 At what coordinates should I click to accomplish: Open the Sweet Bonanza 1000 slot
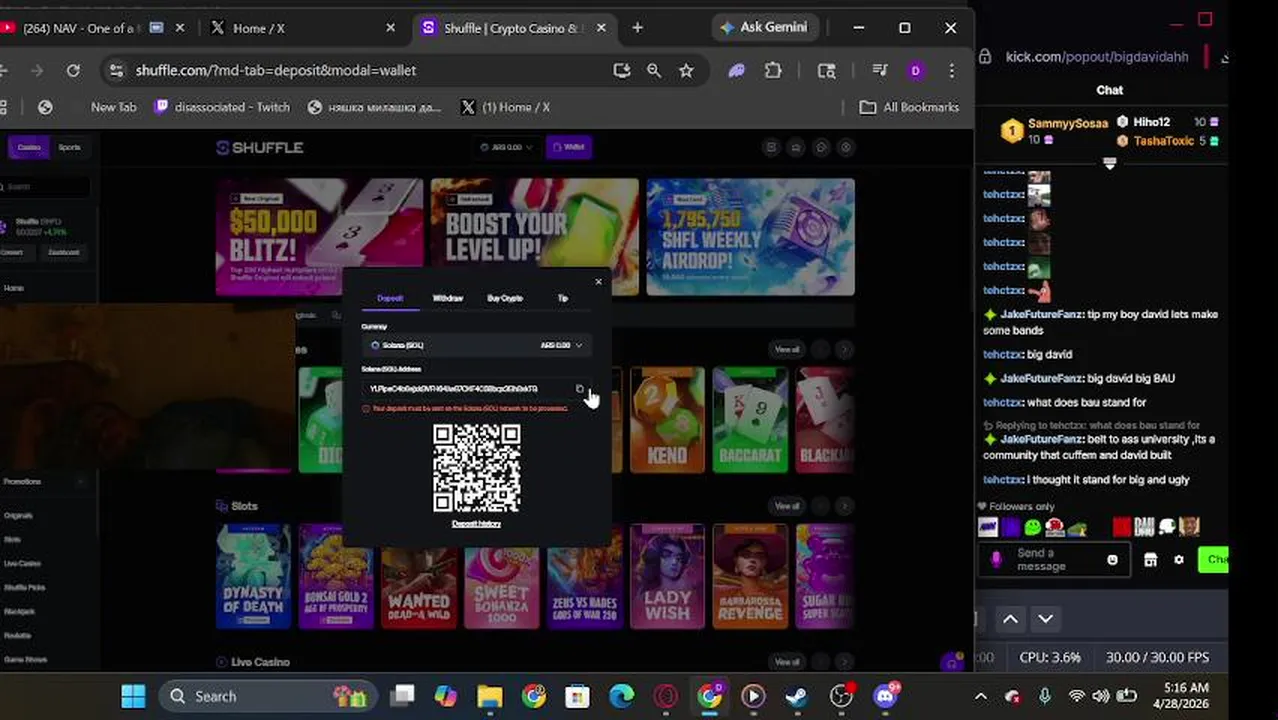[501, 576]
